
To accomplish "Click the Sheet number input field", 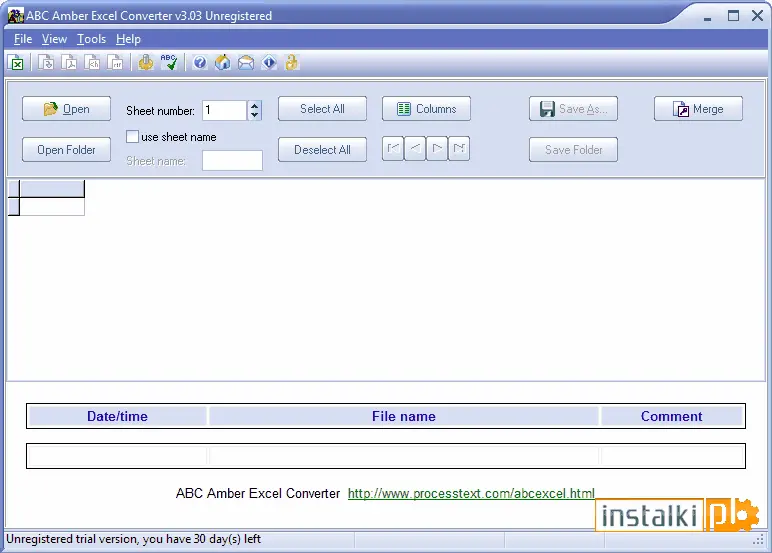I will click(225, 110).
